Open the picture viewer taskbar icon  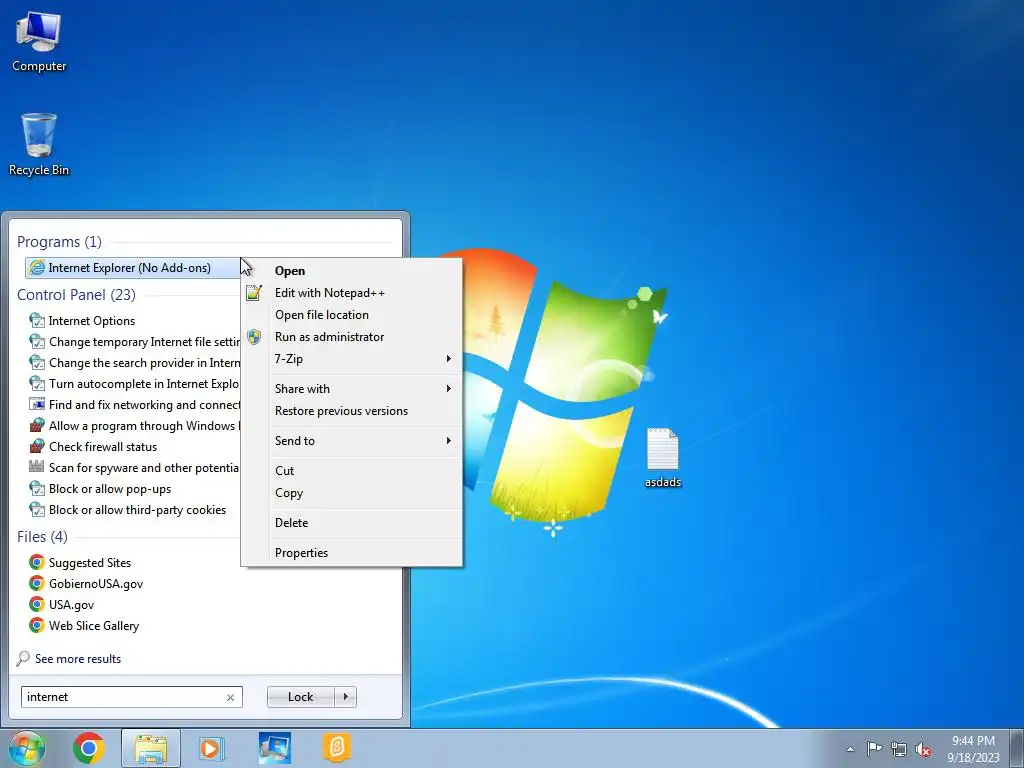point(274,748)
